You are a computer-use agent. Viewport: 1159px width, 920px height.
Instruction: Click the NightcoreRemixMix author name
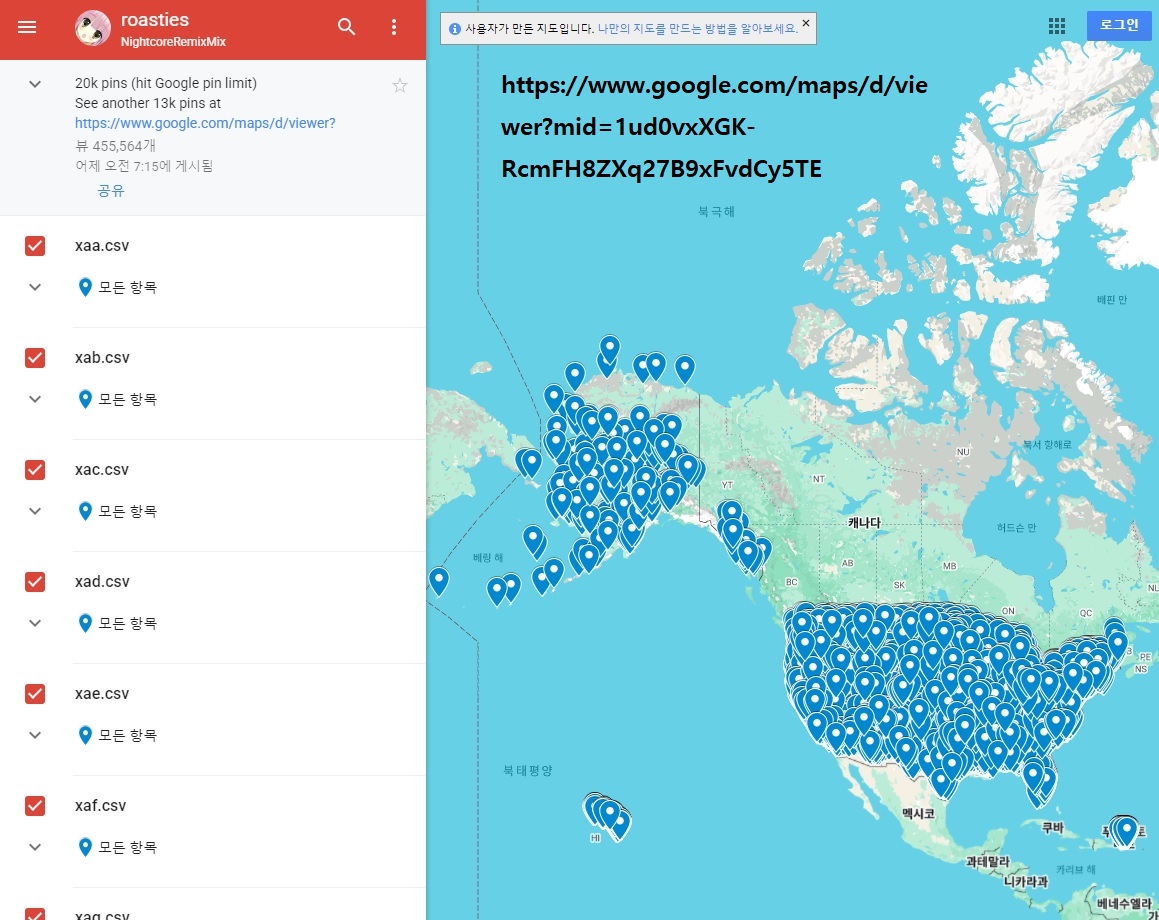(173, 42)
